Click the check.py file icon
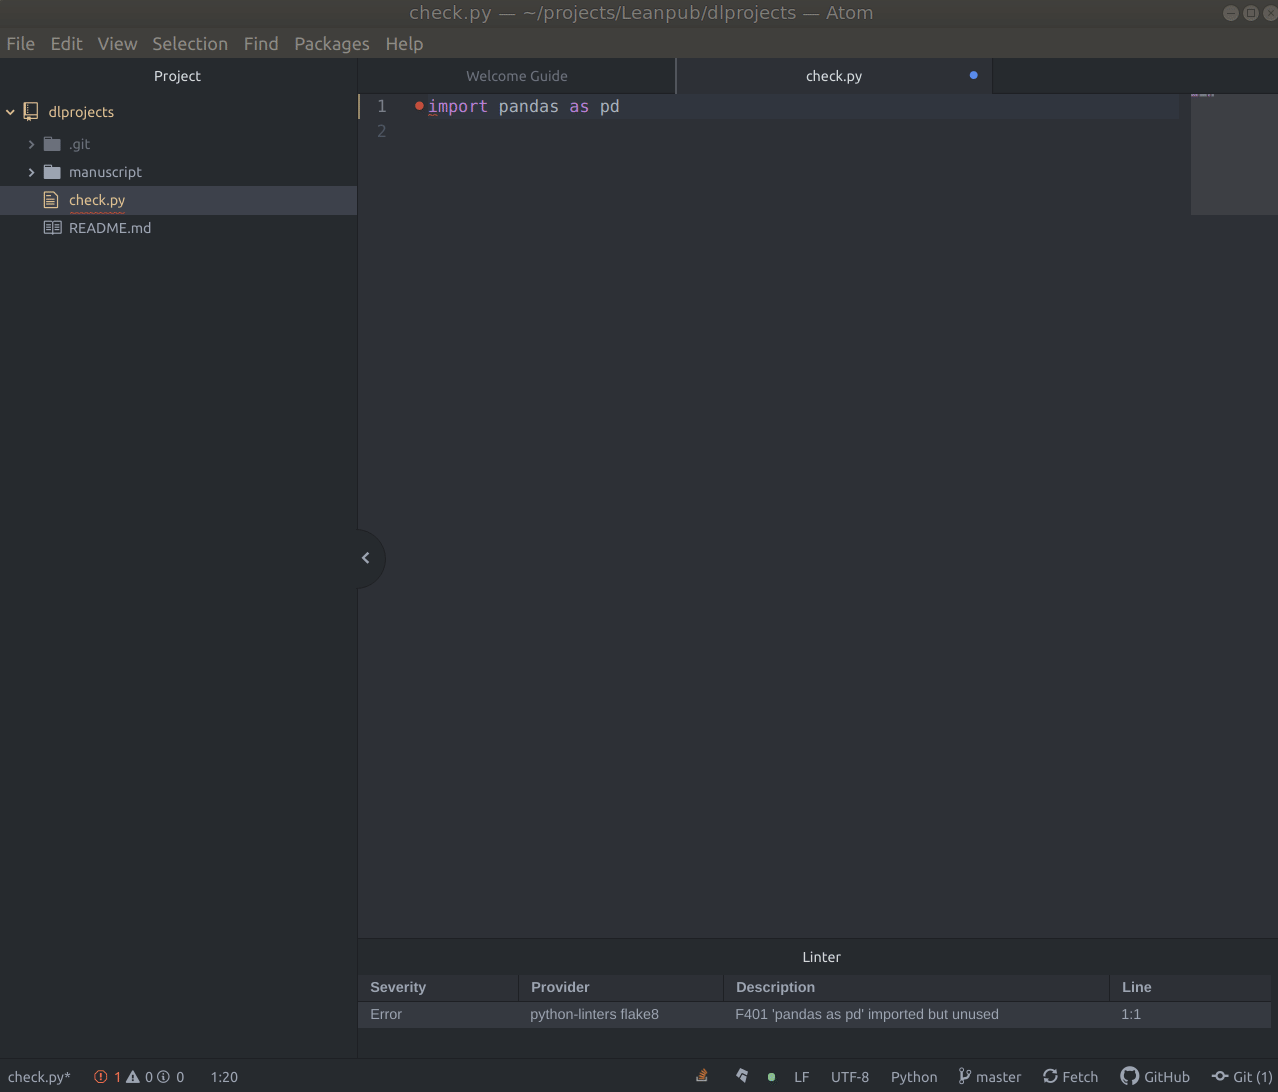The image size is (1278, 1092). pos(51,200)
